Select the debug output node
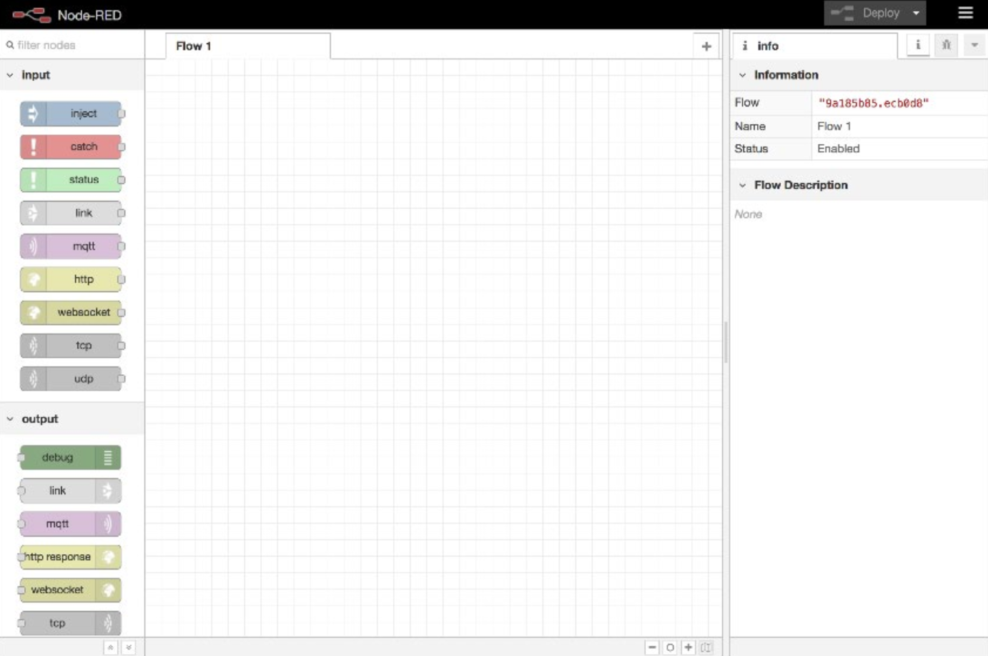This screenshot has height=656, width=988. point(71,457)
